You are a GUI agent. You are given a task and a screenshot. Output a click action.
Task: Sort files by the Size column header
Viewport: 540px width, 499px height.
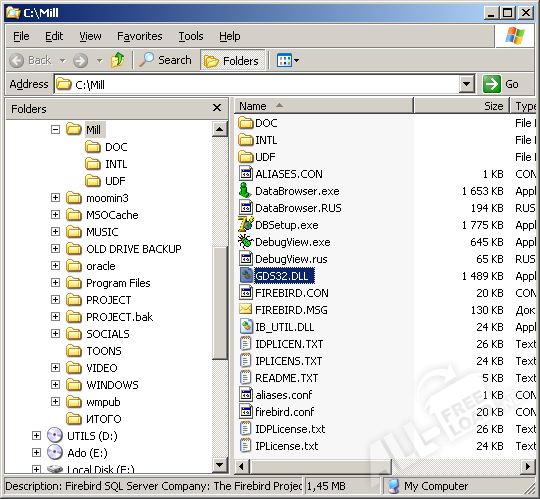tap(461, 106)
